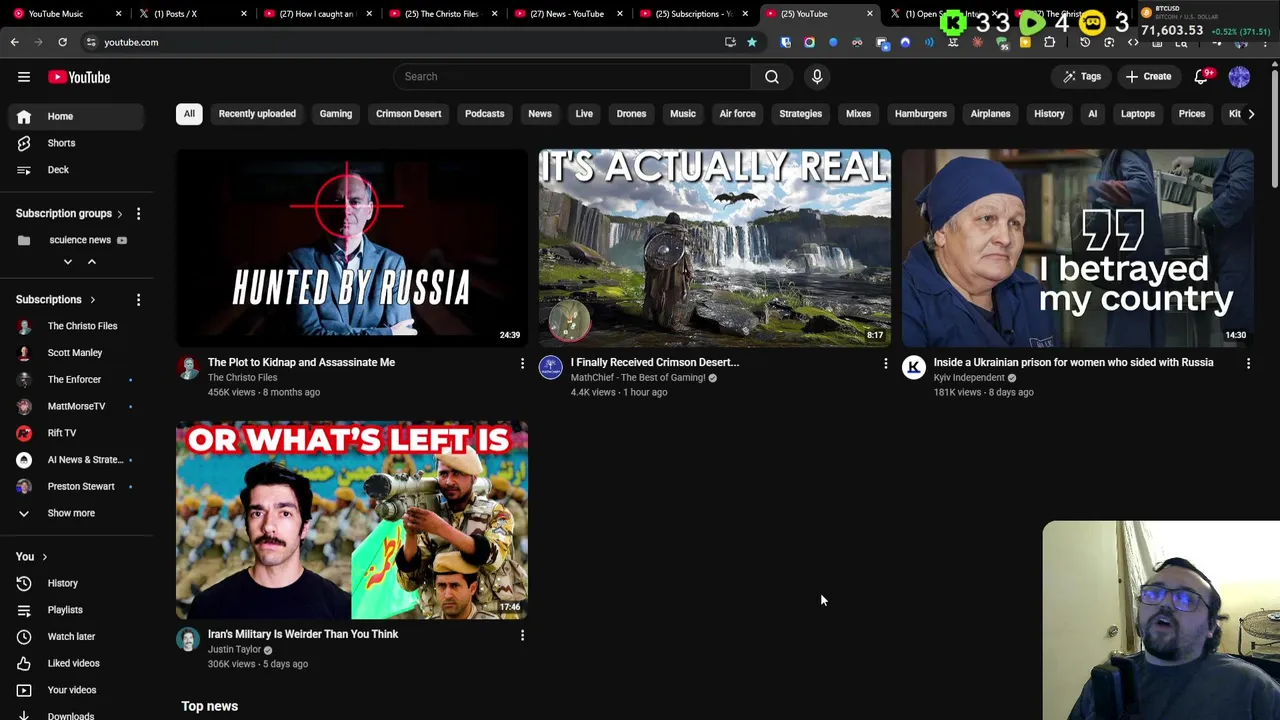Open Watch later in sidebar

[x=77, y=636]
